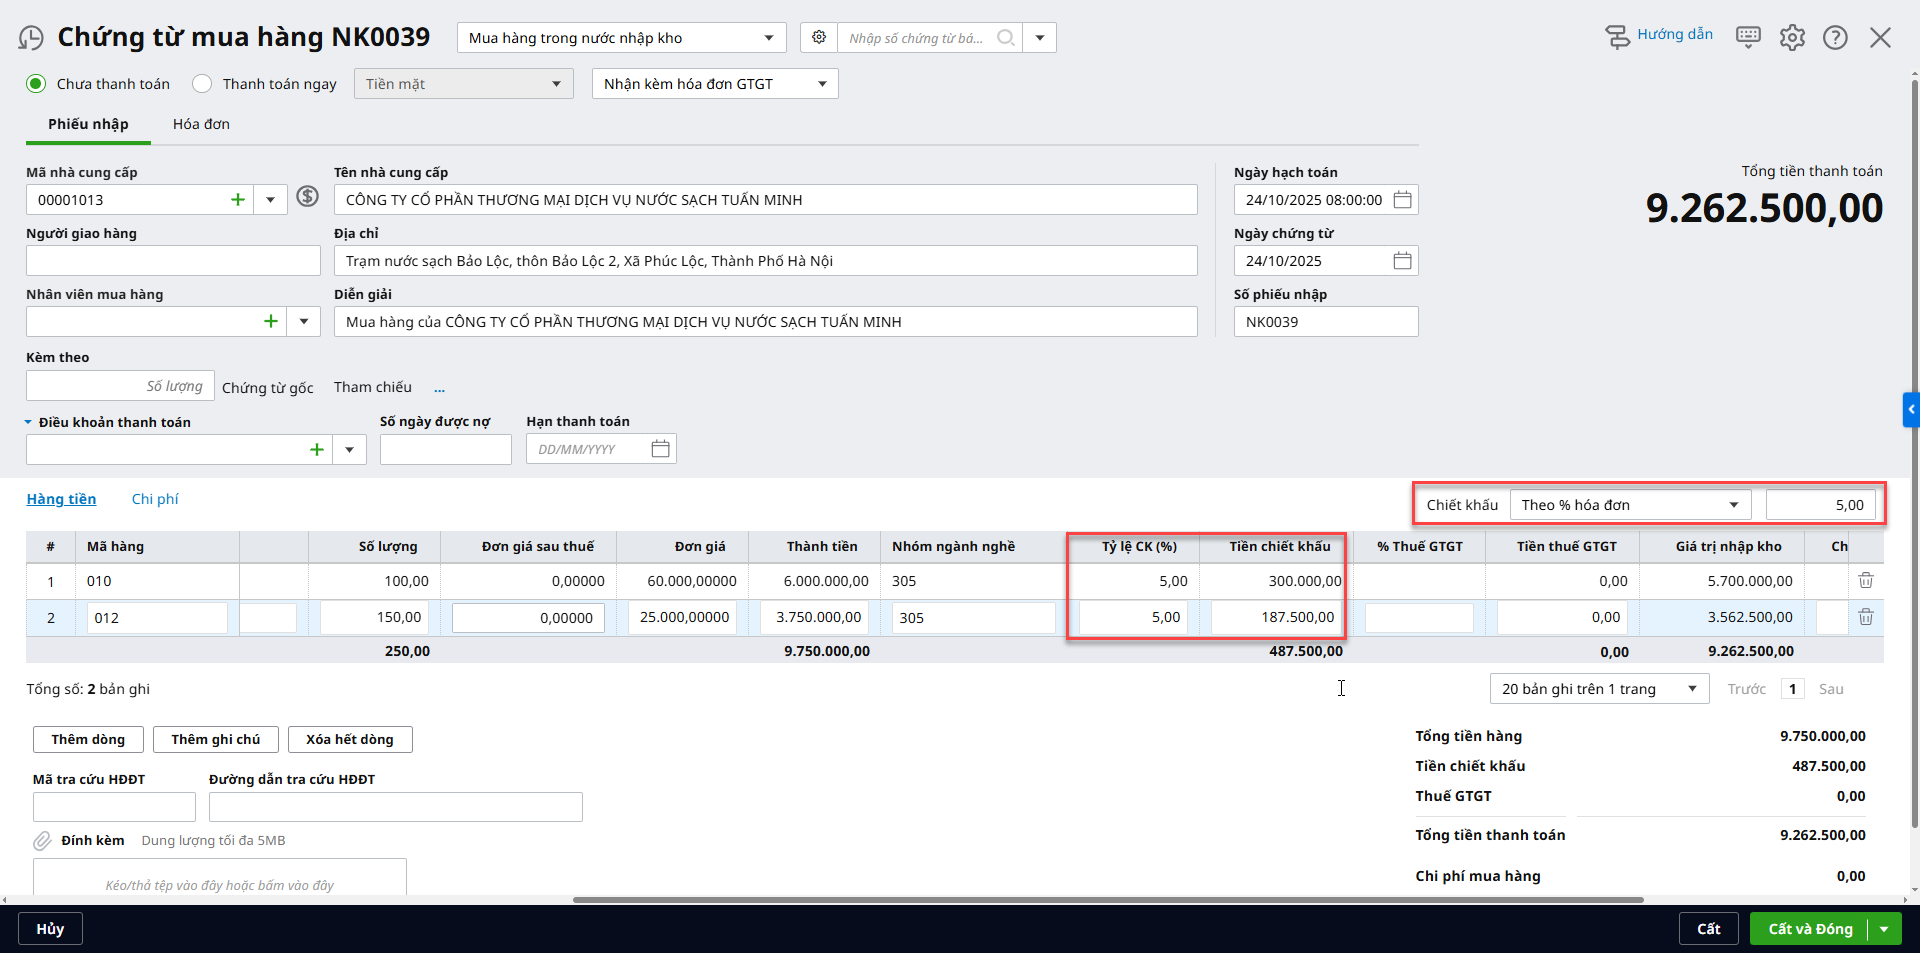Open calendar for Ngày hạch toán
Viewport: 1920px width, 953px height.
point(1402,200)
